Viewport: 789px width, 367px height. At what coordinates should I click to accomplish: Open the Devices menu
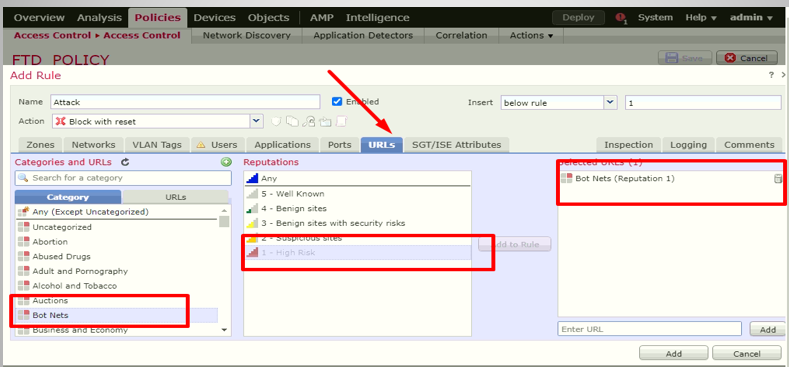[x=214, y=18]
